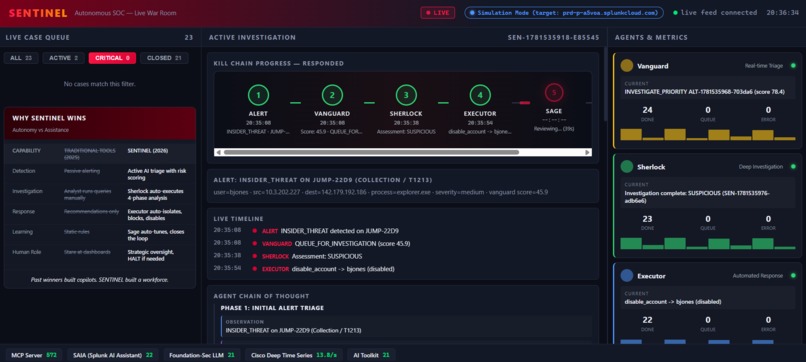Click the Learning capability row
Image resolution: width=806 pixels, height=362 pixels.
pos(100,235)
